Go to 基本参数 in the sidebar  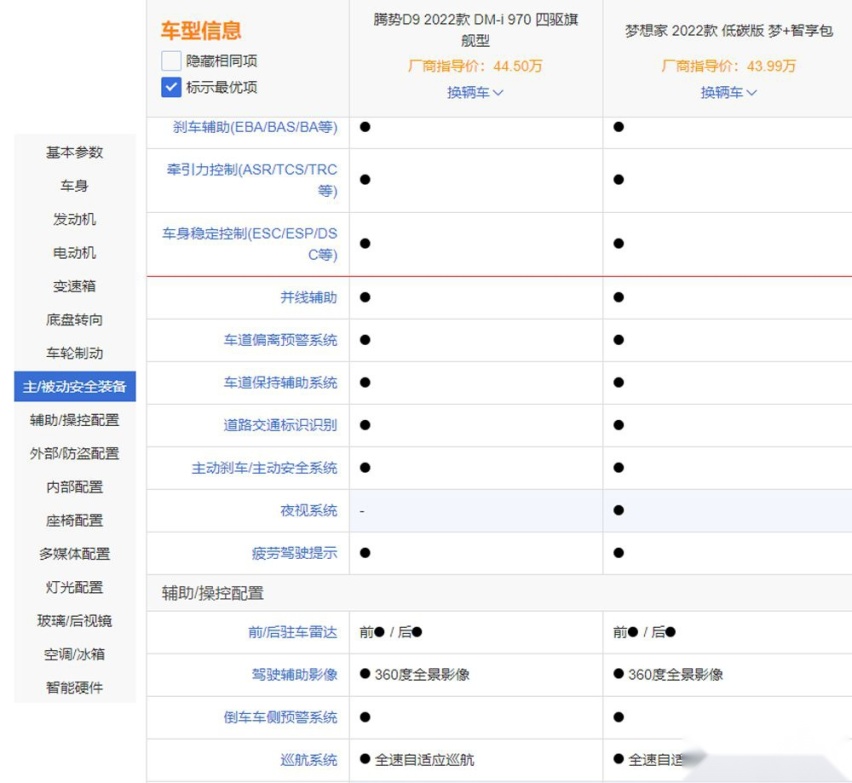(x=75, y=152)
